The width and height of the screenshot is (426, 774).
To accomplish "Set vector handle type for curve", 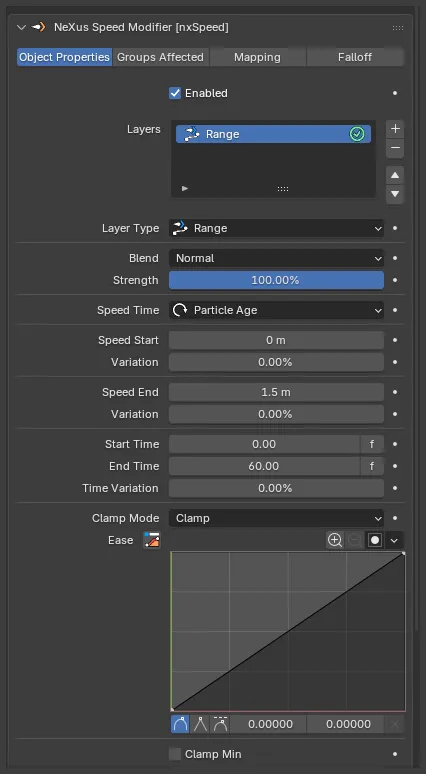I will (200, 724).
